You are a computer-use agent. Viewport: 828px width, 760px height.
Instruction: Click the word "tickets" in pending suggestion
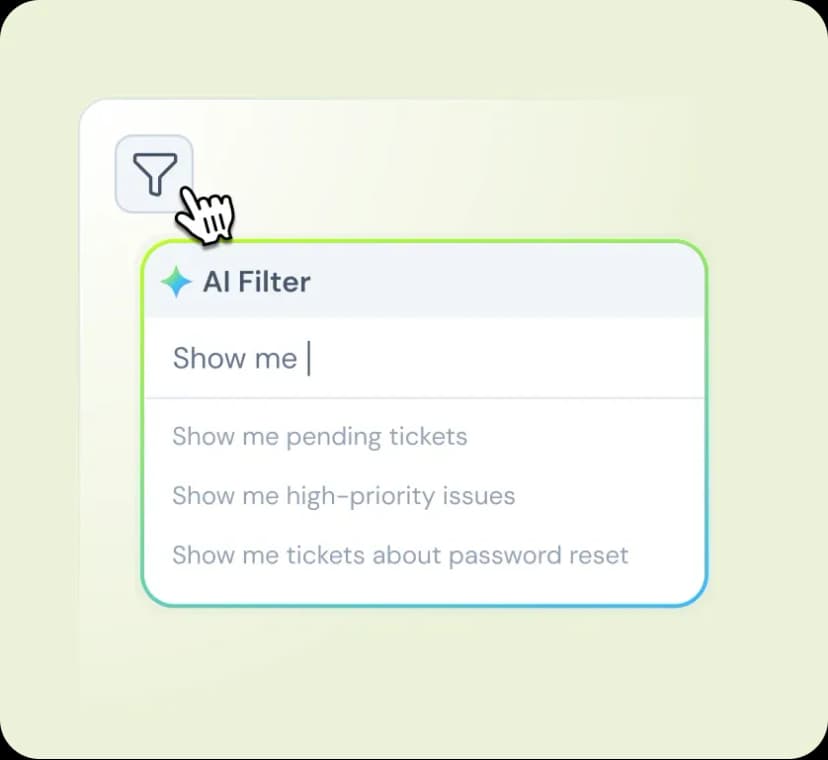pos(428,437)
